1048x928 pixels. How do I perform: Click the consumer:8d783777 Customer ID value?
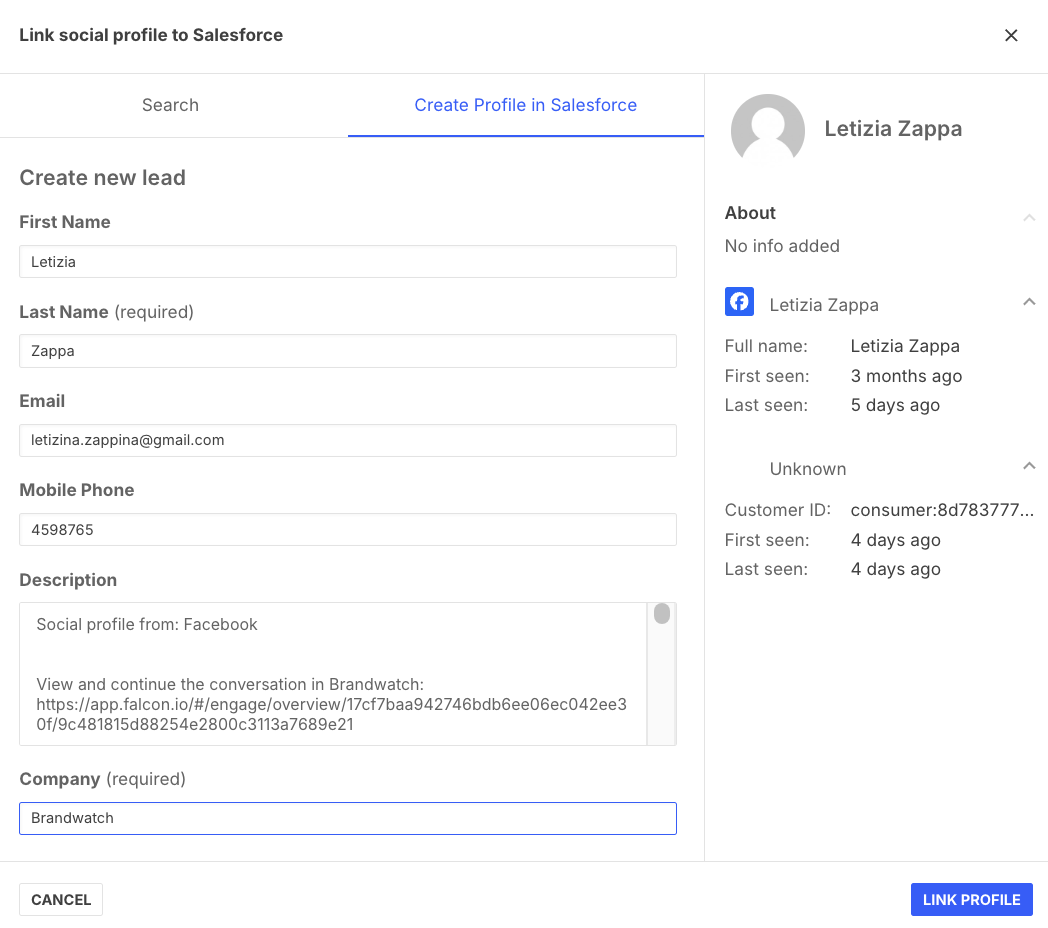click(942, 510)
